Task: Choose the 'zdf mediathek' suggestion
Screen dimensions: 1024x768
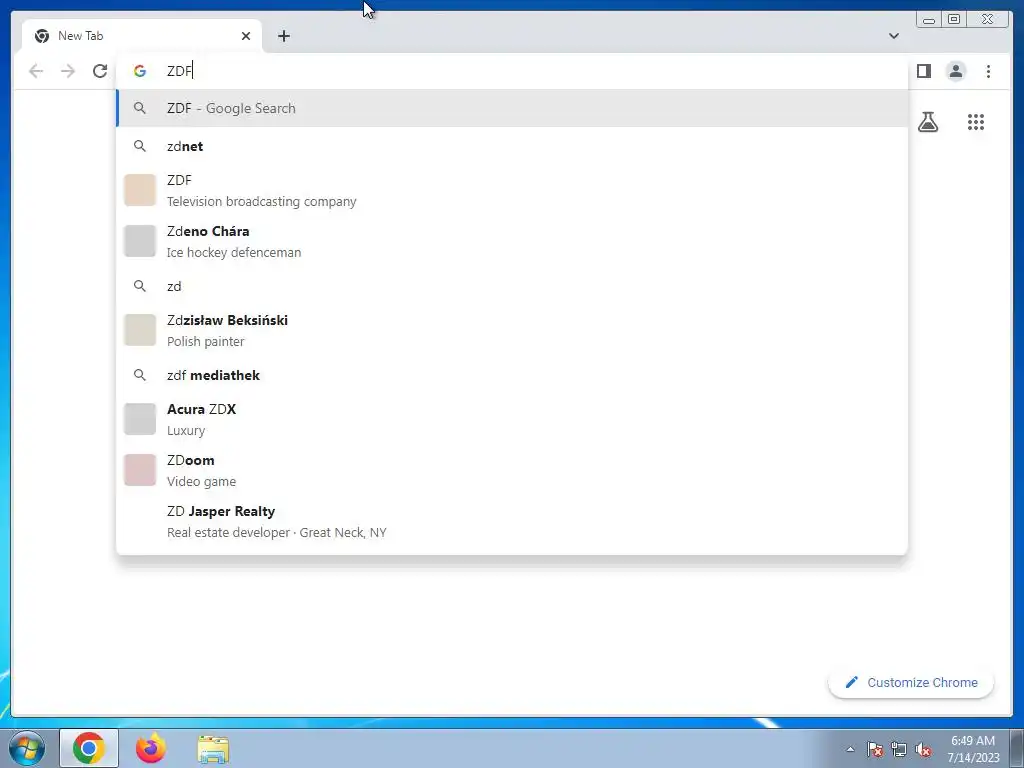Action: 512,375
